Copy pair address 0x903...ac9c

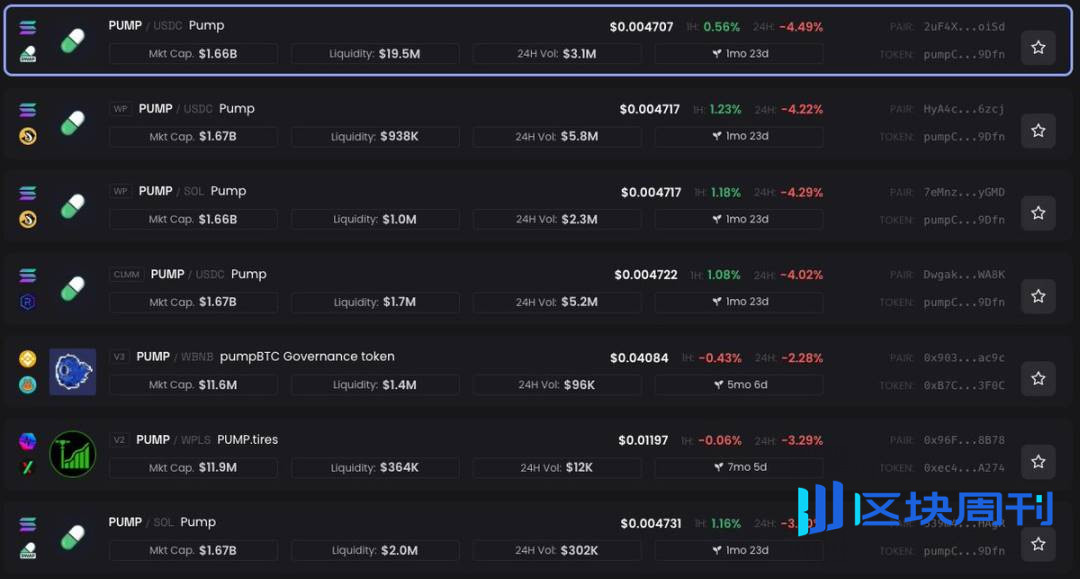coord(964,358)
